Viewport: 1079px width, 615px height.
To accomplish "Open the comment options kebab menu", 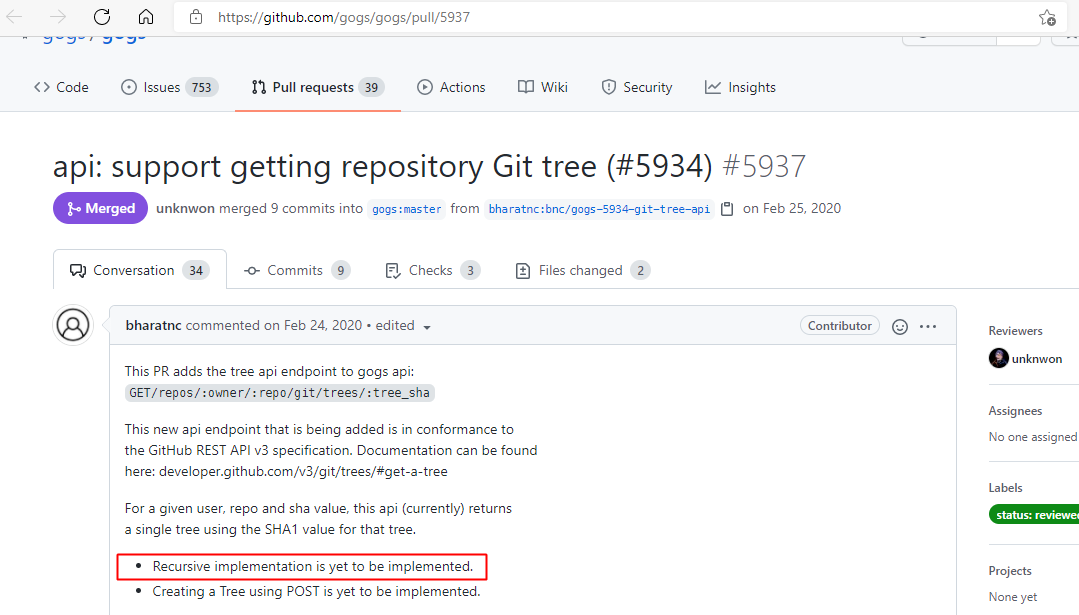I will point(928,326).
